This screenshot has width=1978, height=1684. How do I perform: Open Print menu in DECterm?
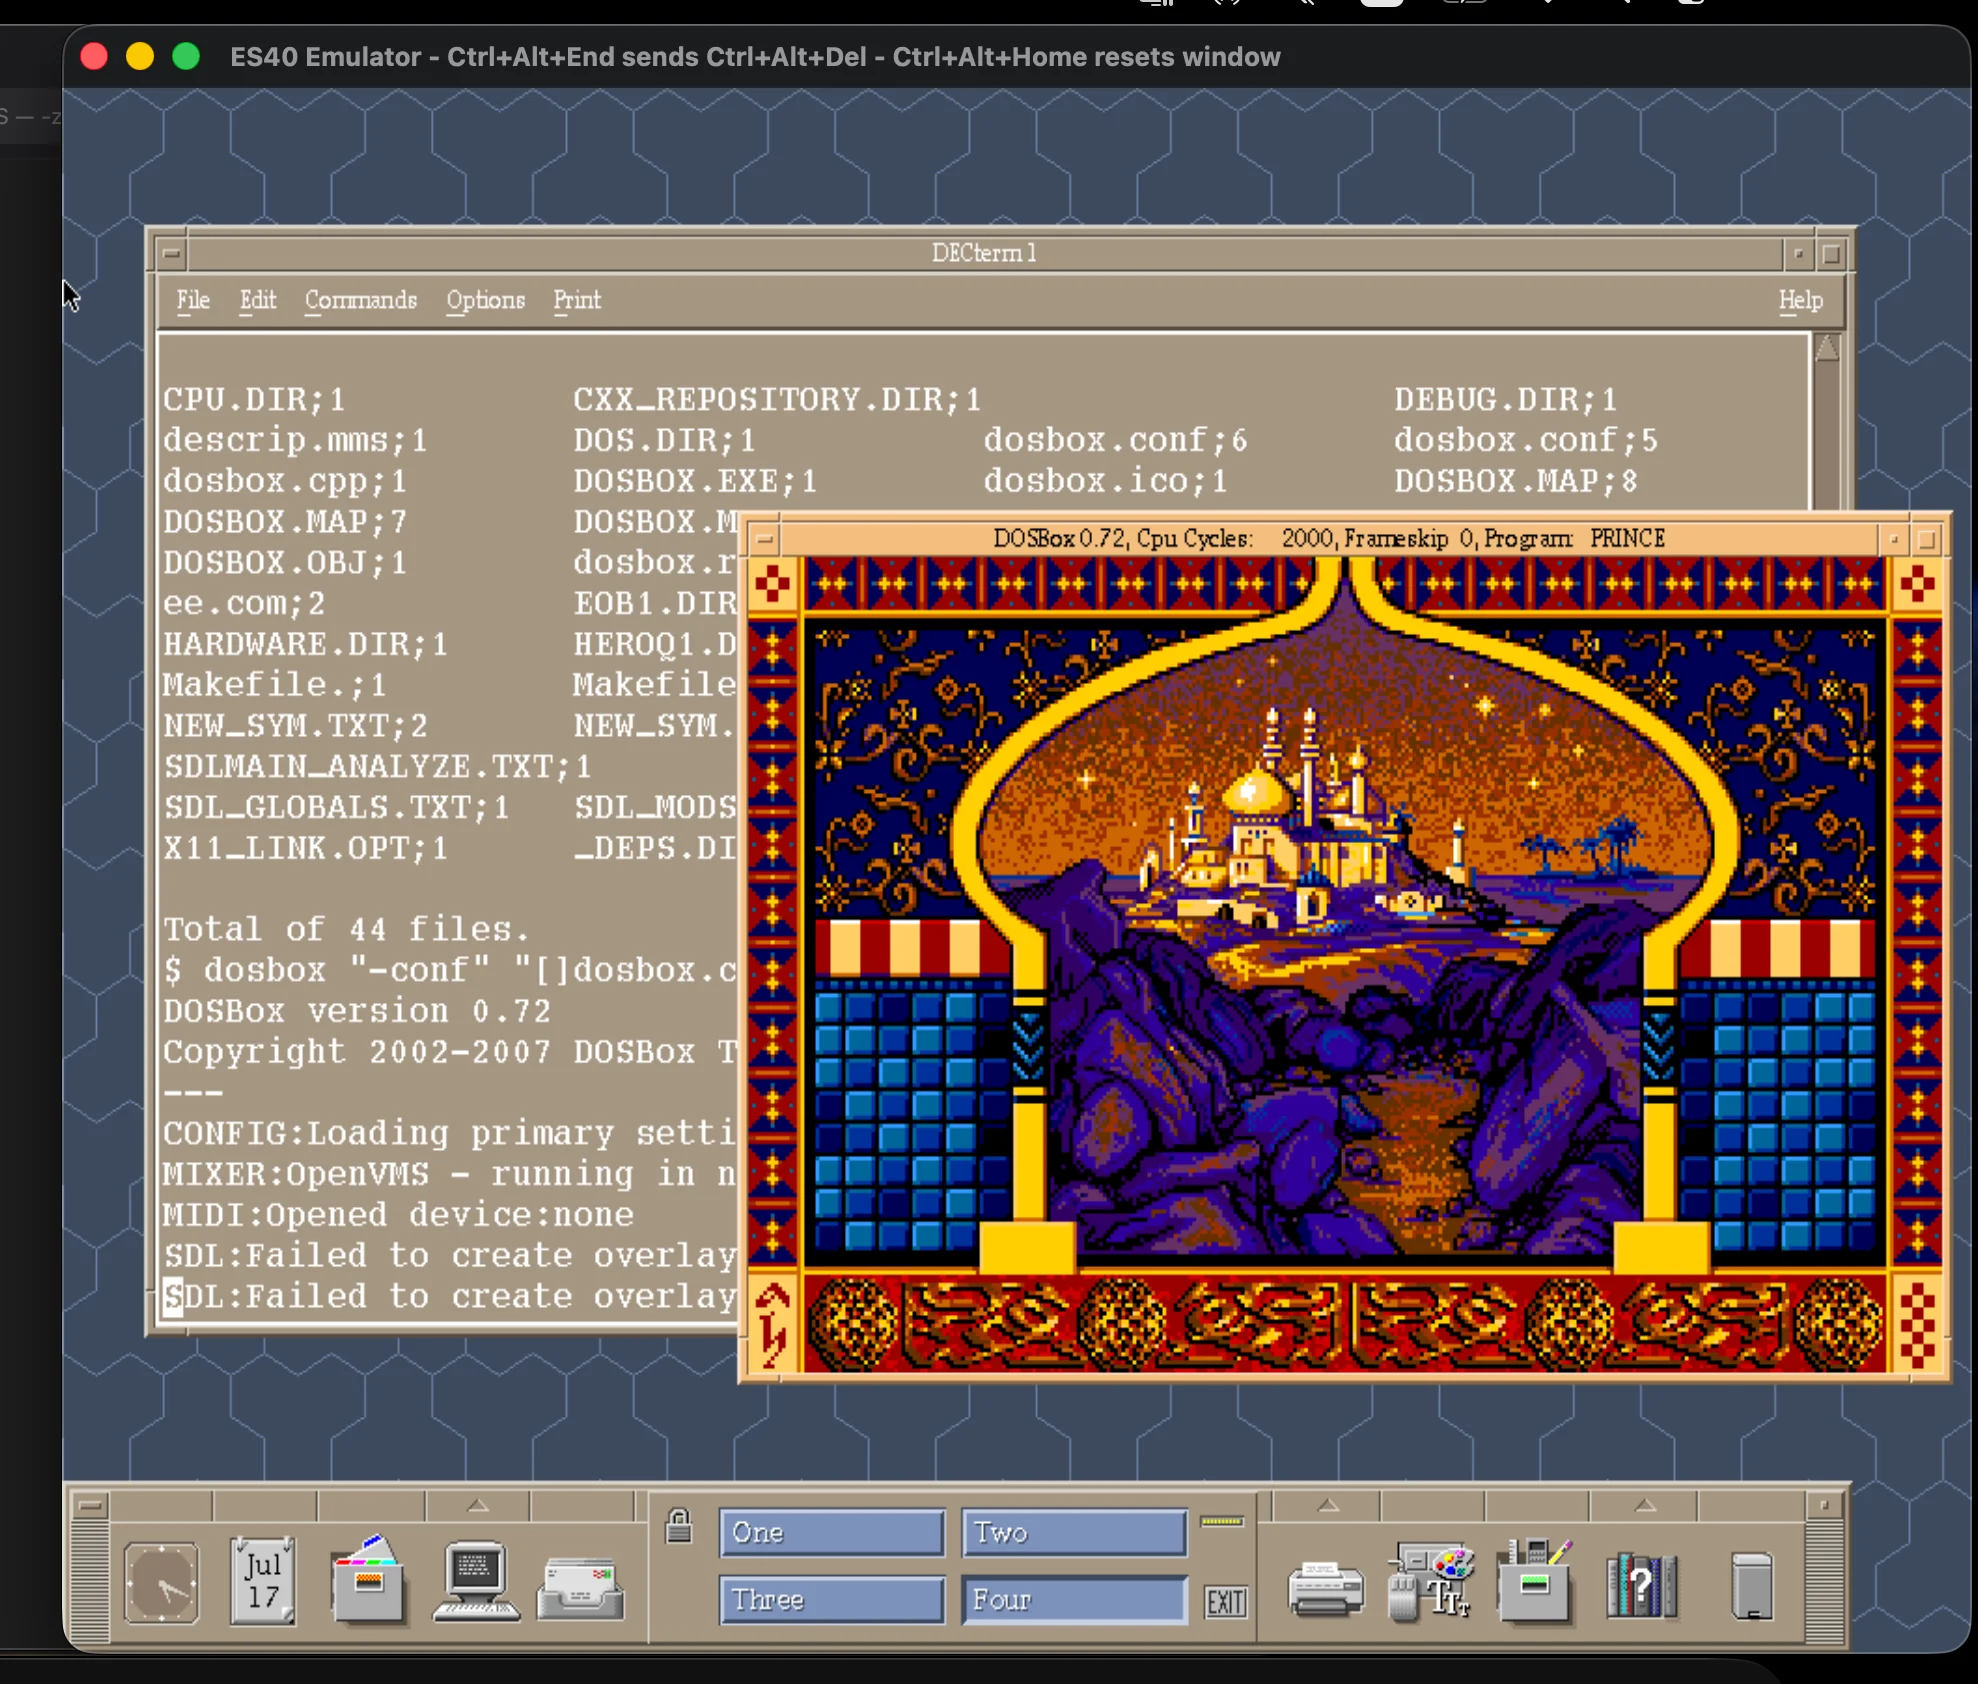577,300
